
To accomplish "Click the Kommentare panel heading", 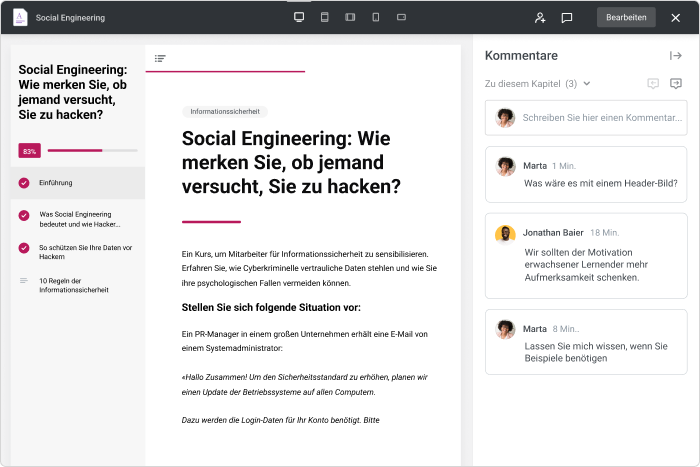I will pyautogui.click(x=521, y=55).
